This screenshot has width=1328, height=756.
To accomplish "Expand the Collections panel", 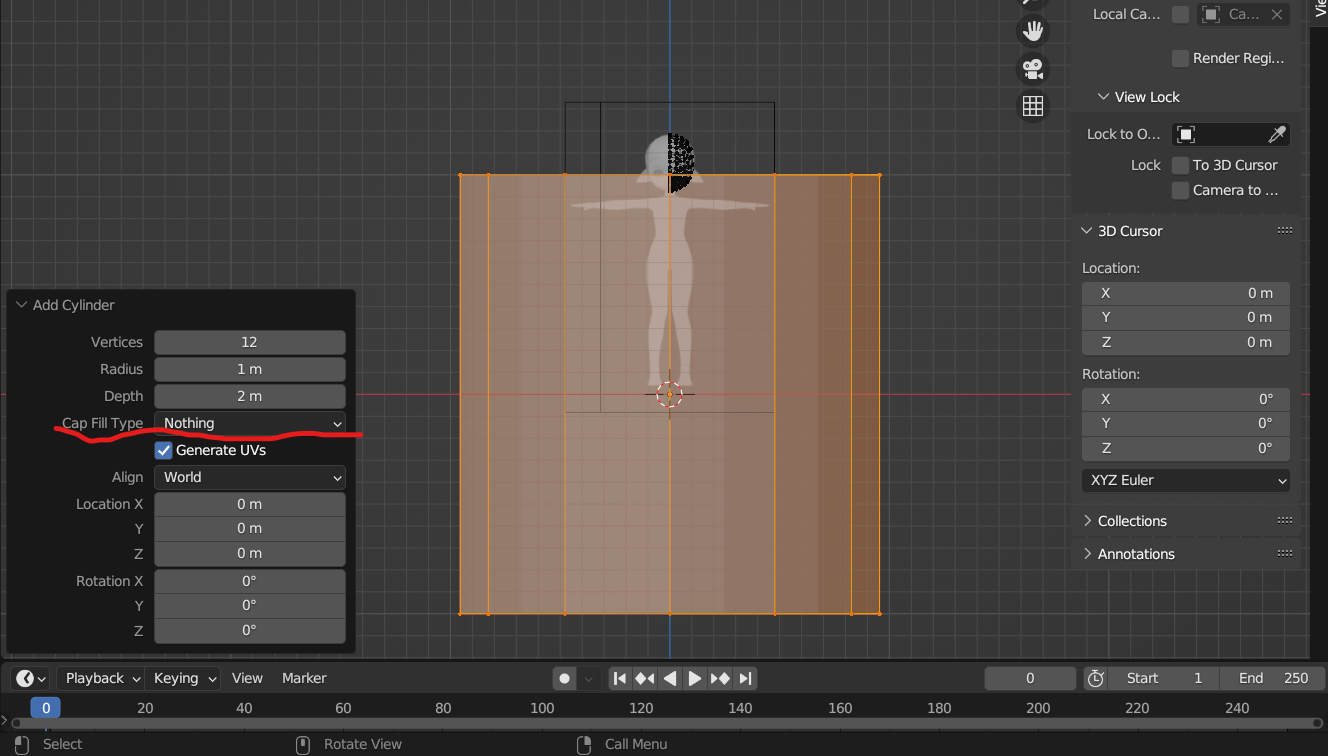I will [1131, 521].
